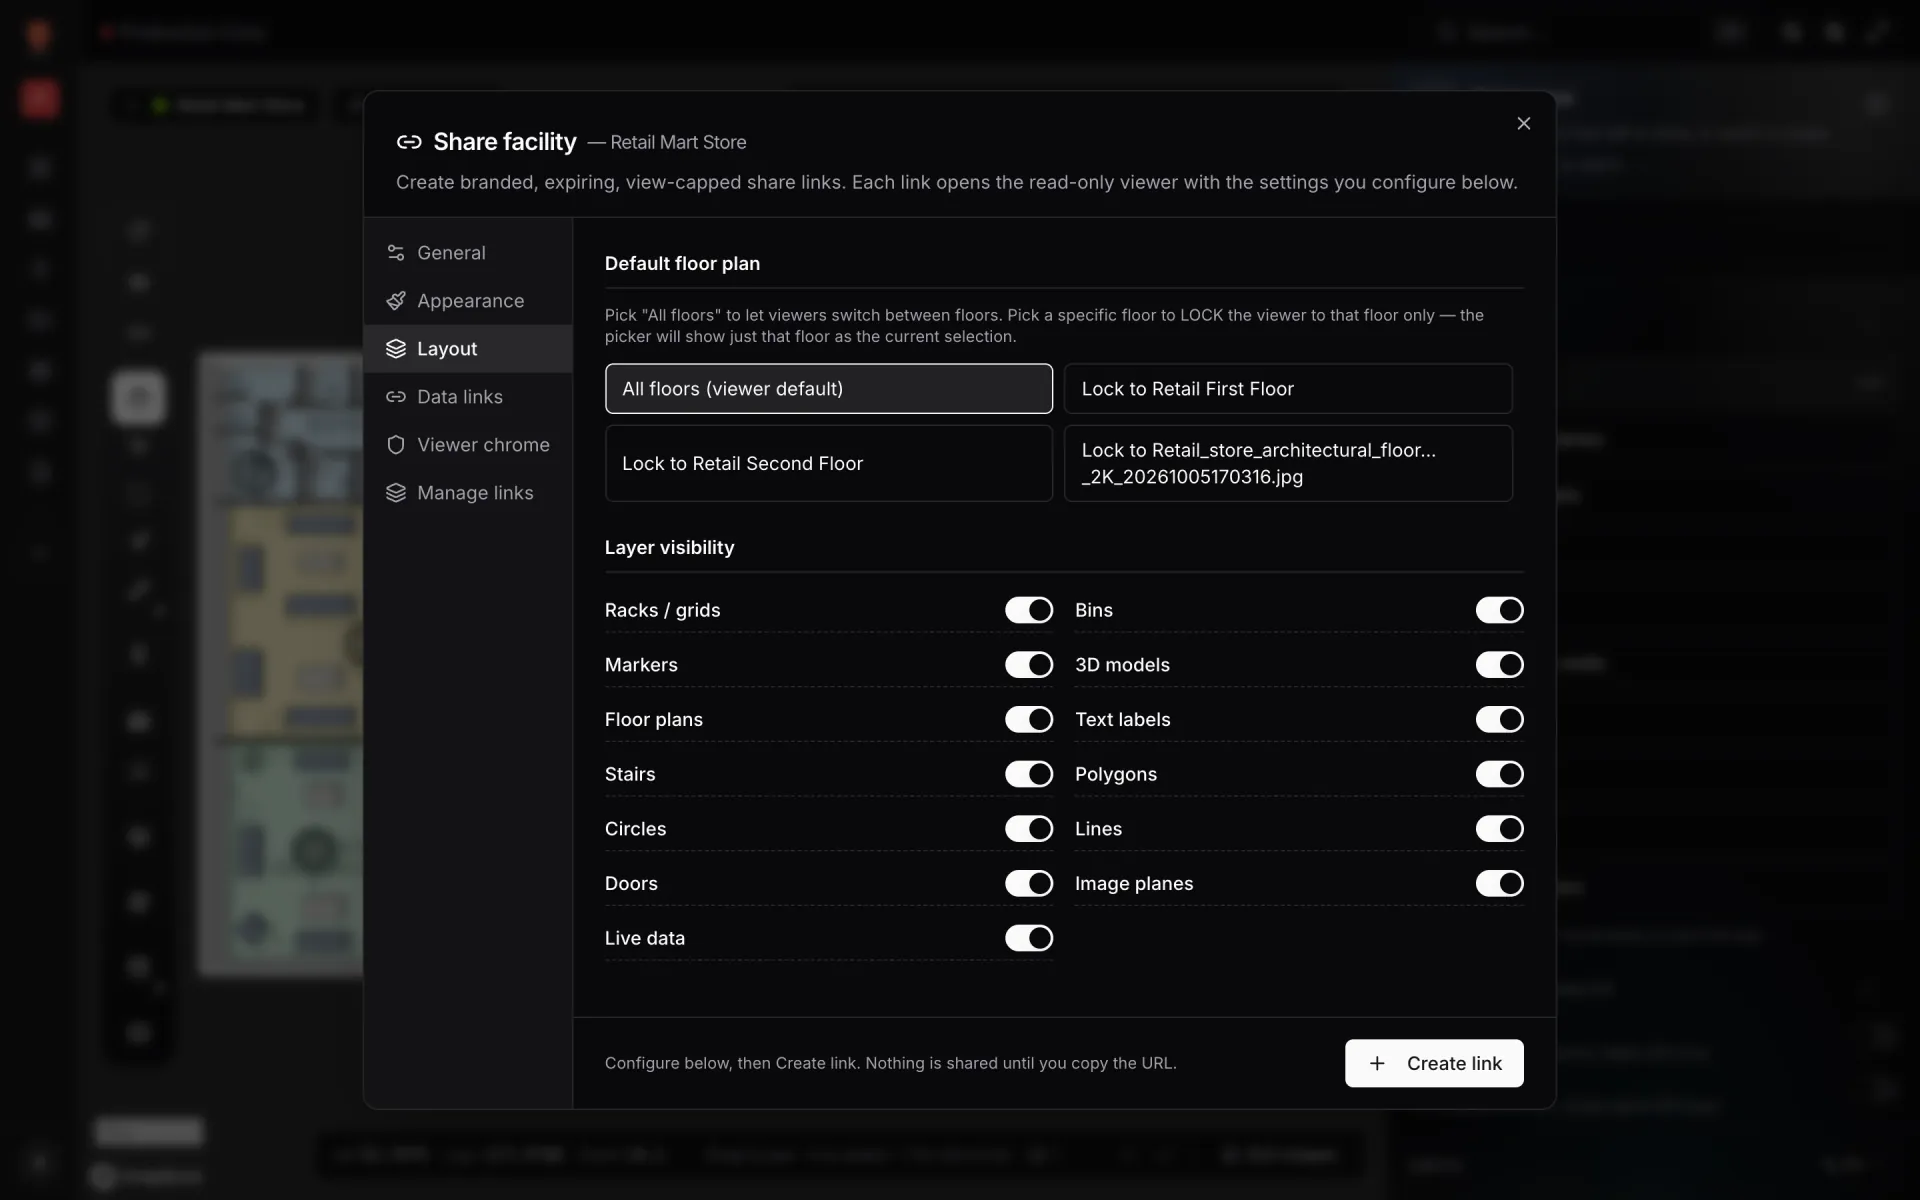Image resolution: width=1920 pixels, height=1200 pixels.
Task: Switch to the Appearance tab
Action: 468,301
